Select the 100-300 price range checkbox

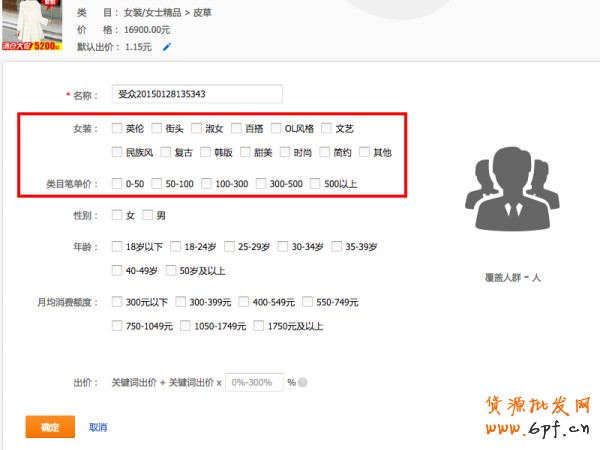207,184
